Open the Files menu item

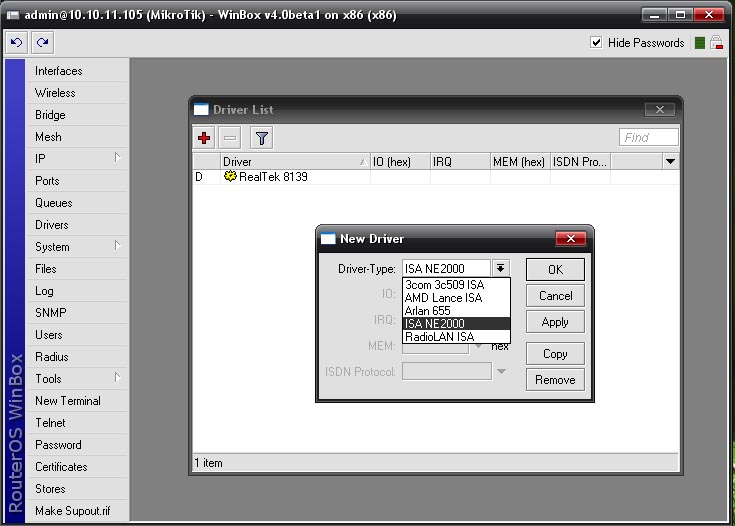pos(77,269)
